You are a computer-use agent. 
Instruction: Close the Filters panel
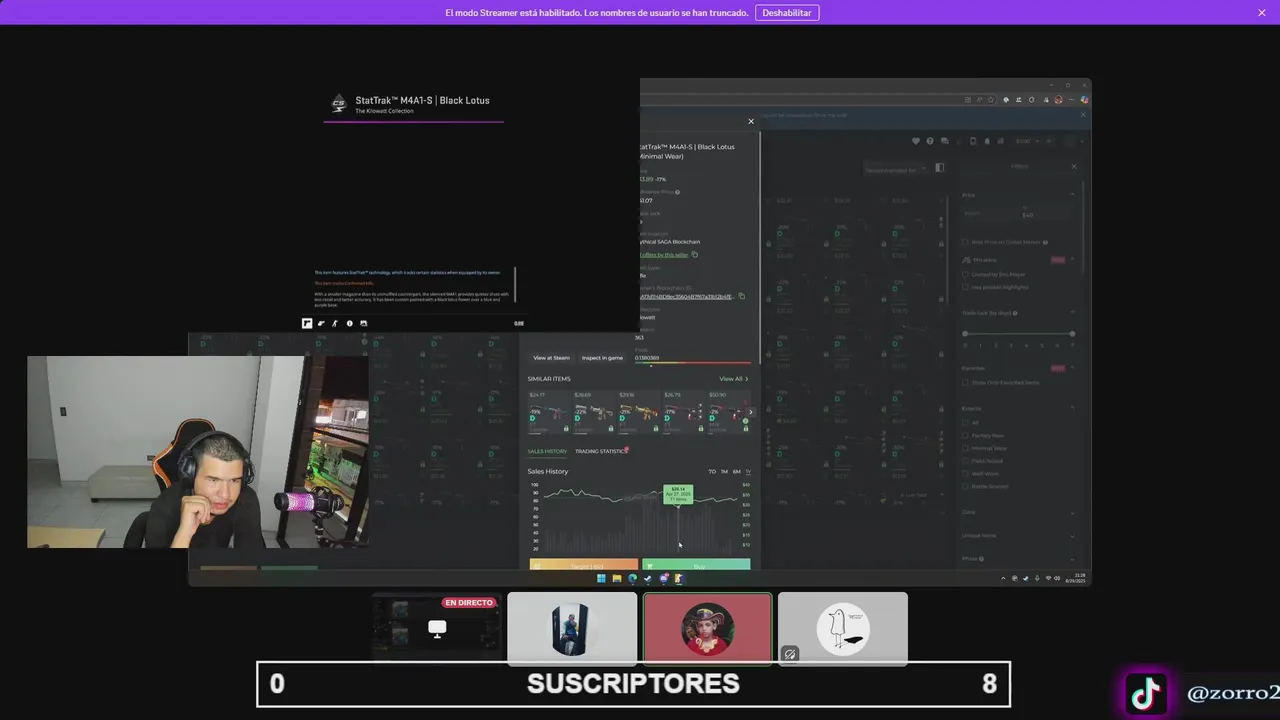(x=1074, y=166)
